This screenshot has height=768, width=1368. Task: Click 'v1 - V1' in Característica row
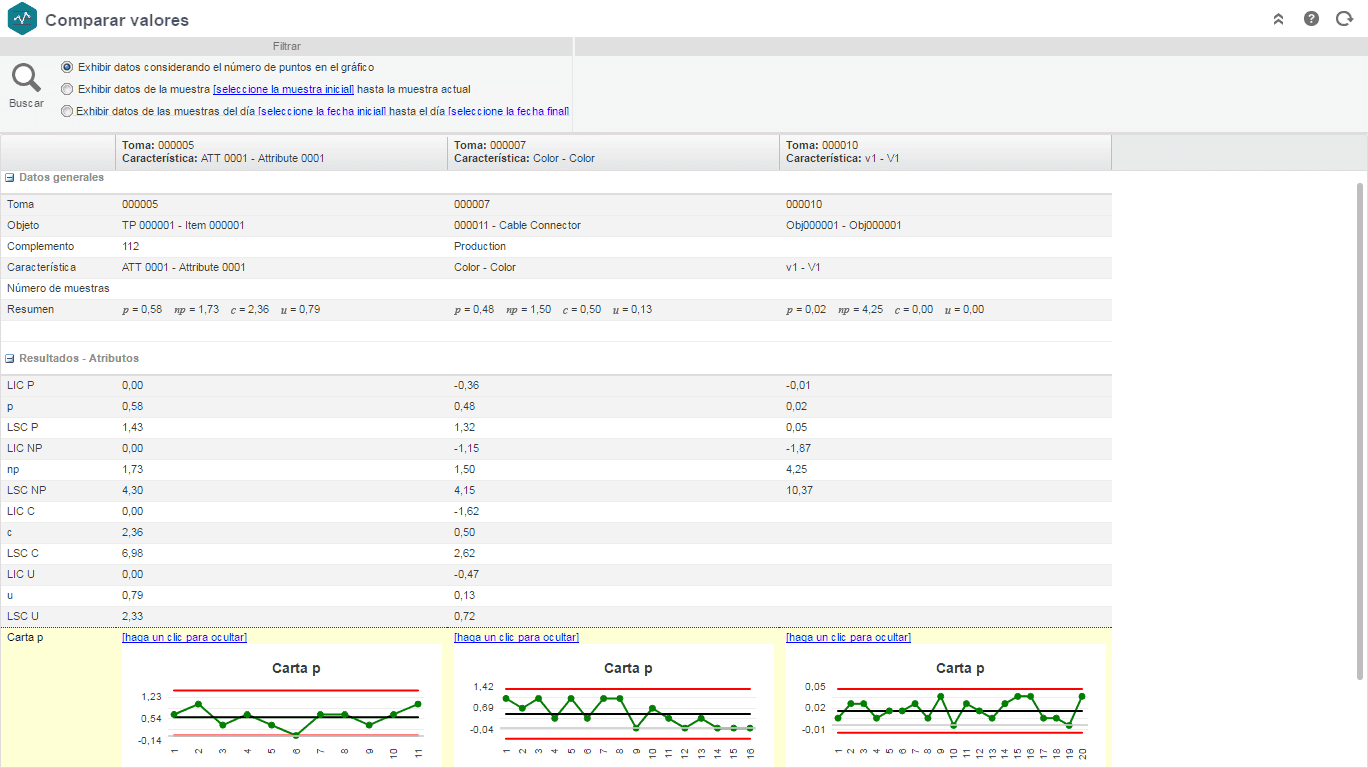[x=803, y=267]
